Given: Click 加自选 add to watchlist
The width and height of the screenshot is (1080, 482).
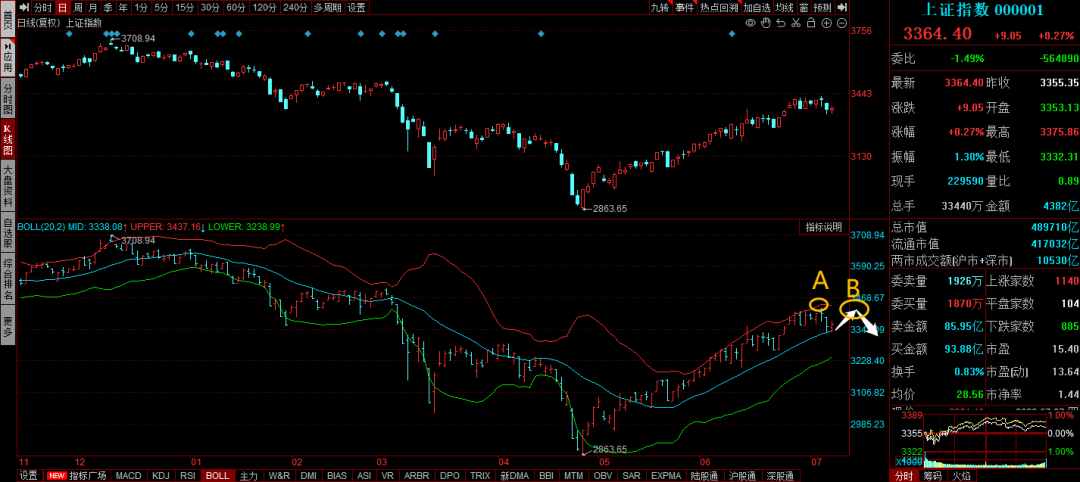Looking at the screenshot, I should (x=756, y=8).
